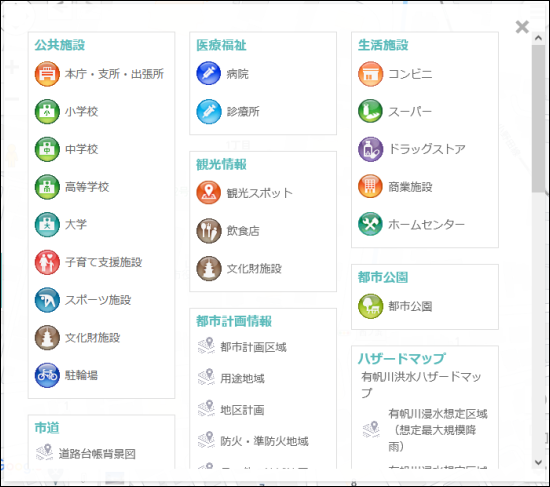This screenshot has height=487, width=550.
Task: Choose the ホームセンター tools icon
Action: point(370,224)
